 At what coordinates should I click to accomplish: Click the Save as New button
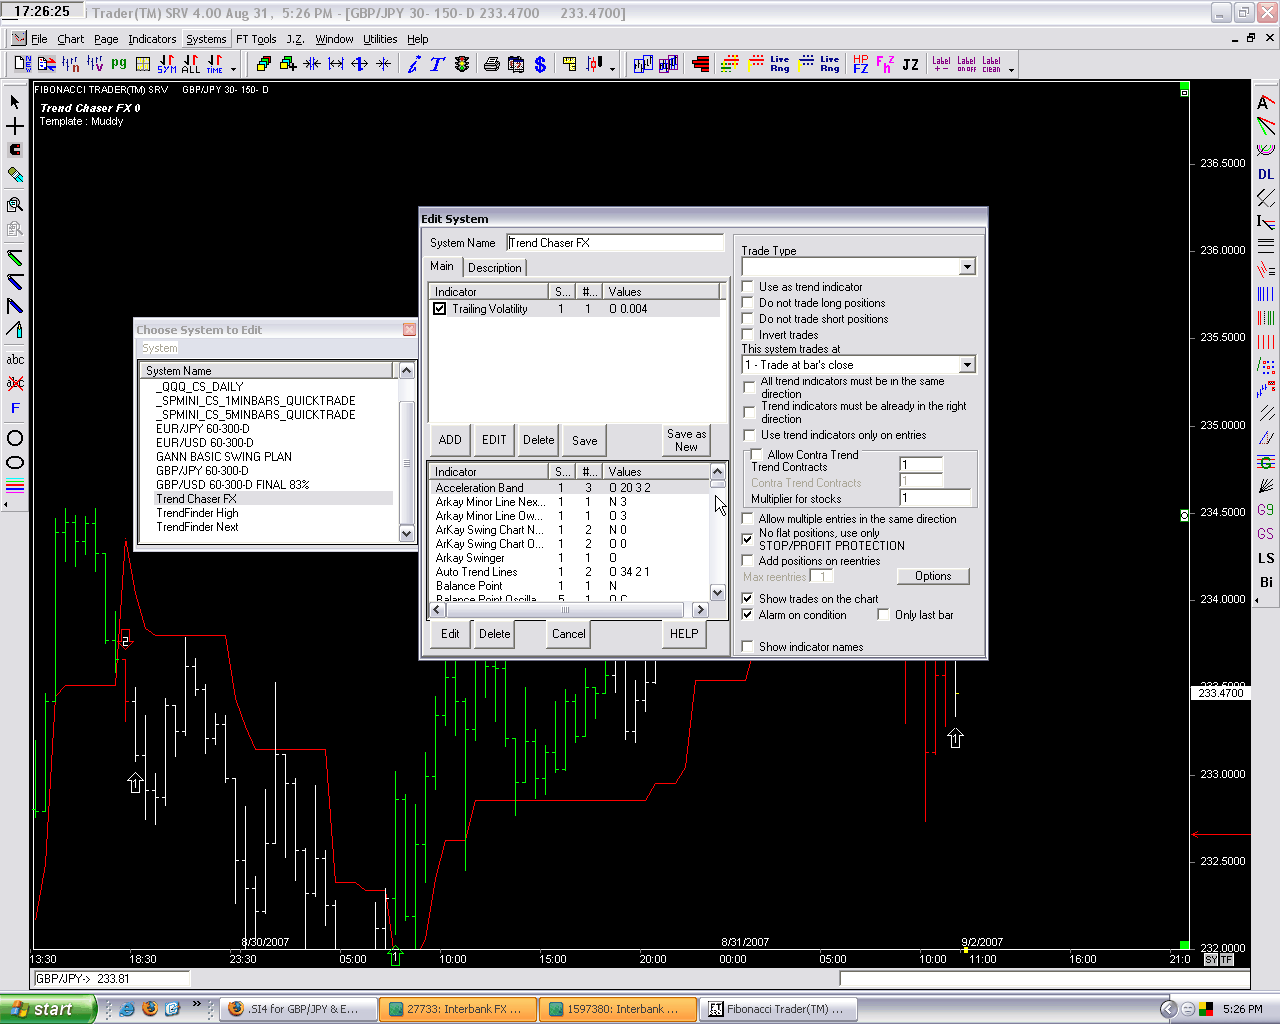pos(687,440)
